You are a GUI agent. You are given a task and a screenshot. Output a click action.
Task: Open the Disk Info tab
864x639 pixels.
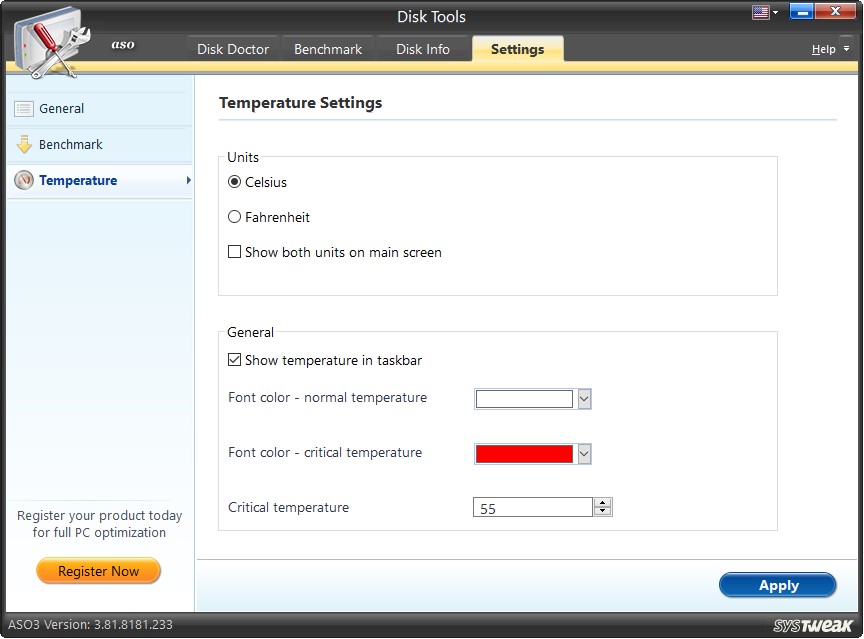coord(423,48)
